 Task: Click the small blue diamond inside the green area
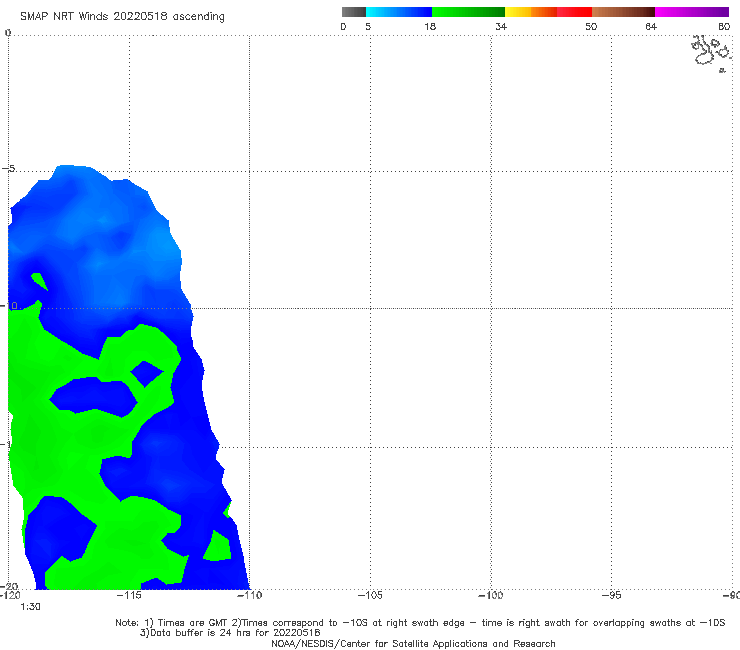(x=147, y=373)
